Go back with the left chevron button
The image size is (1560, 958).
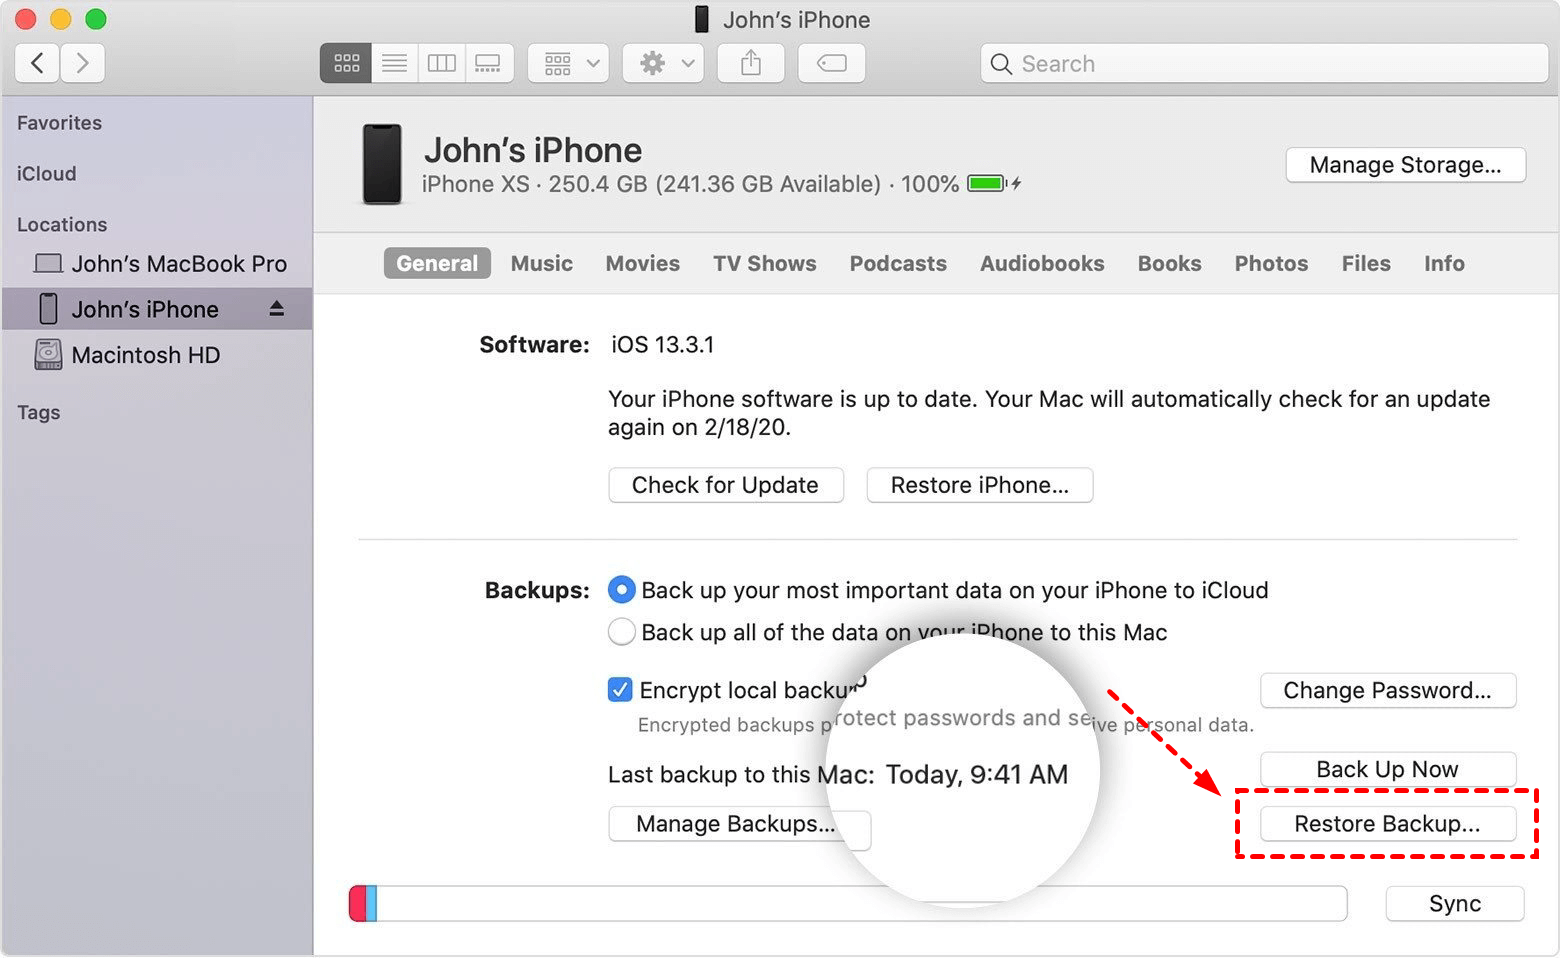point(37,64)
